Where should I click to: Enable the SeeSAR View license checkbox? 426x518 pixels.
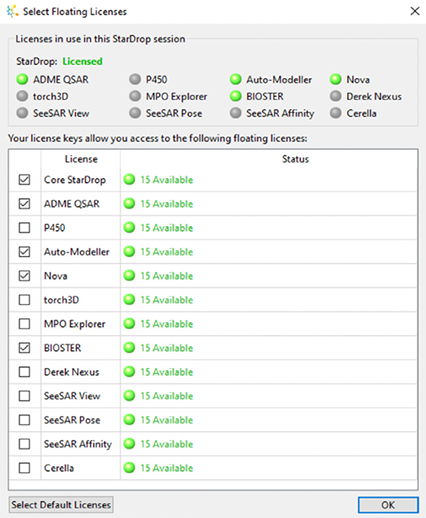24,396
